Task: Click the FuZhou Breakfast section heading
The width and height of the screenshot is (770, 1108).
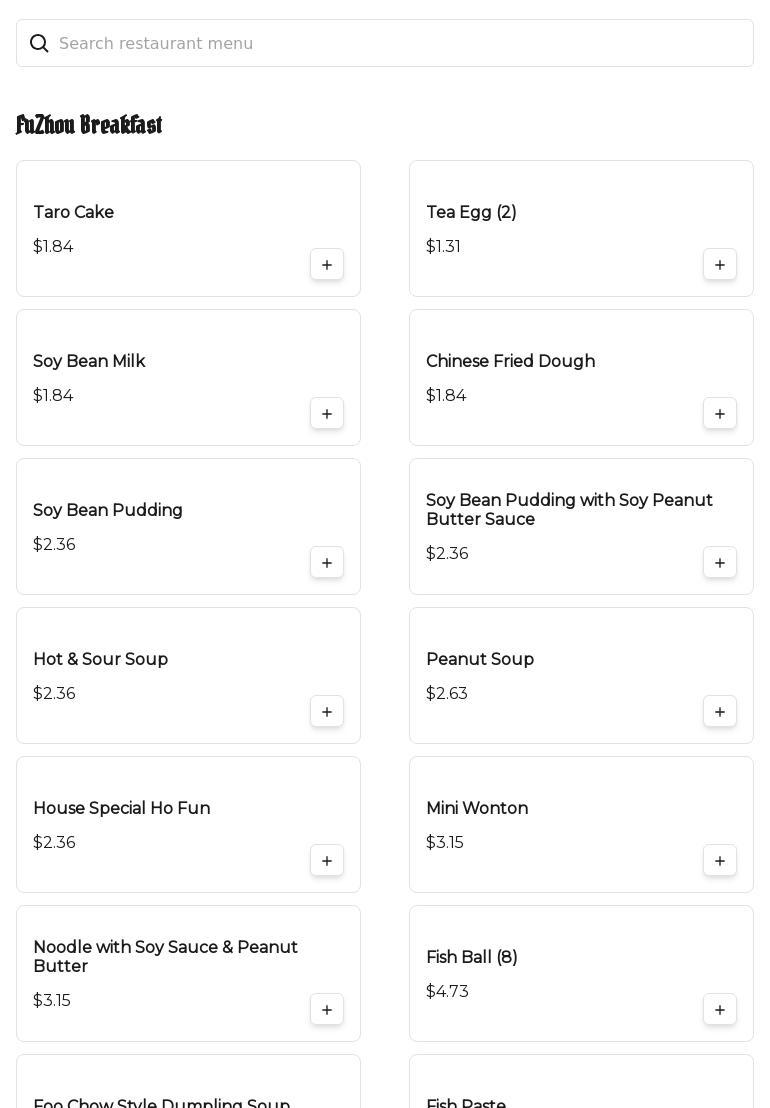Action: (x=89, y=125)
